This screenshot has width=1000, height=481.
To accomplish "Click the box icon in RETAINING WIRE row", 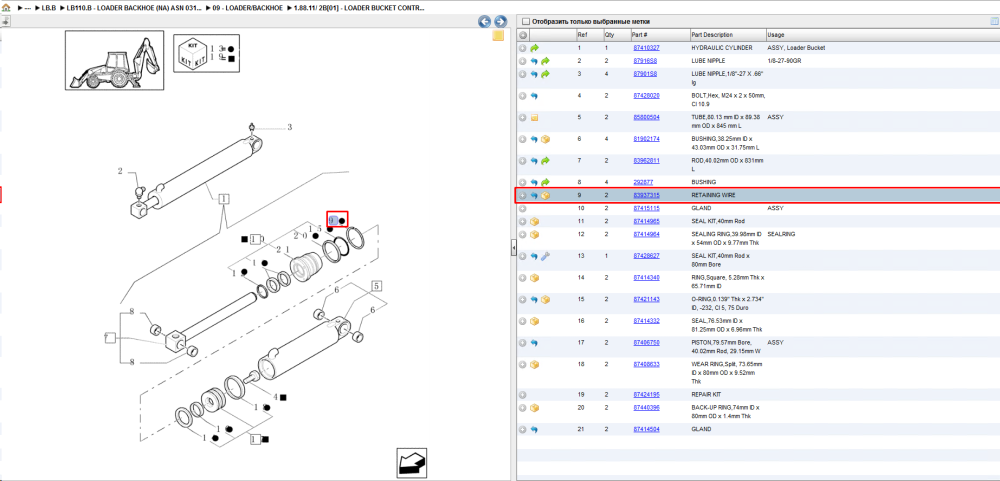I will 545,195.
